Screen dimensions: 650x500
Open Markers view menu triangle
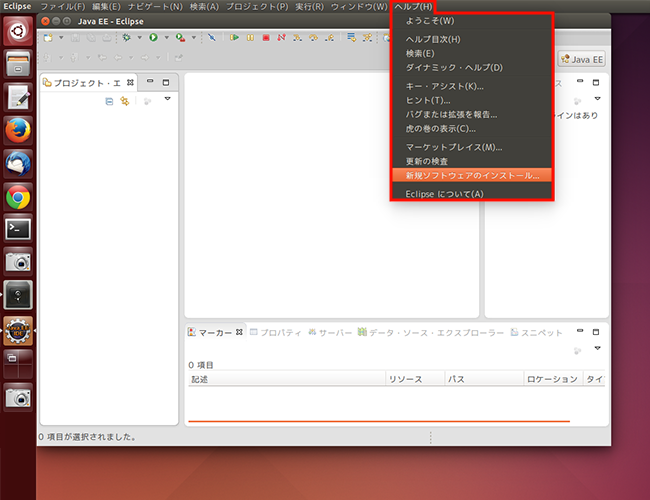(597, 348)
